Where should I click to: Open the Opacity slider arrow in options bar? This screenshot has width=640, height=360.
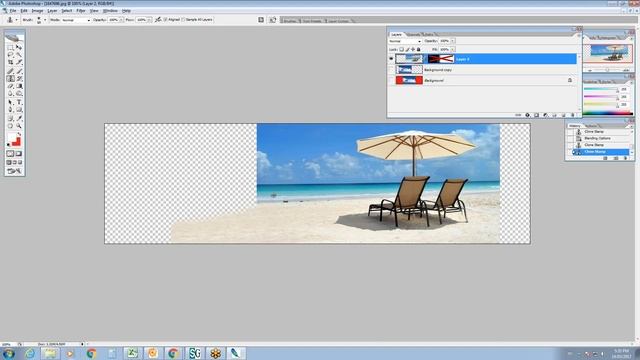point(121,20)
